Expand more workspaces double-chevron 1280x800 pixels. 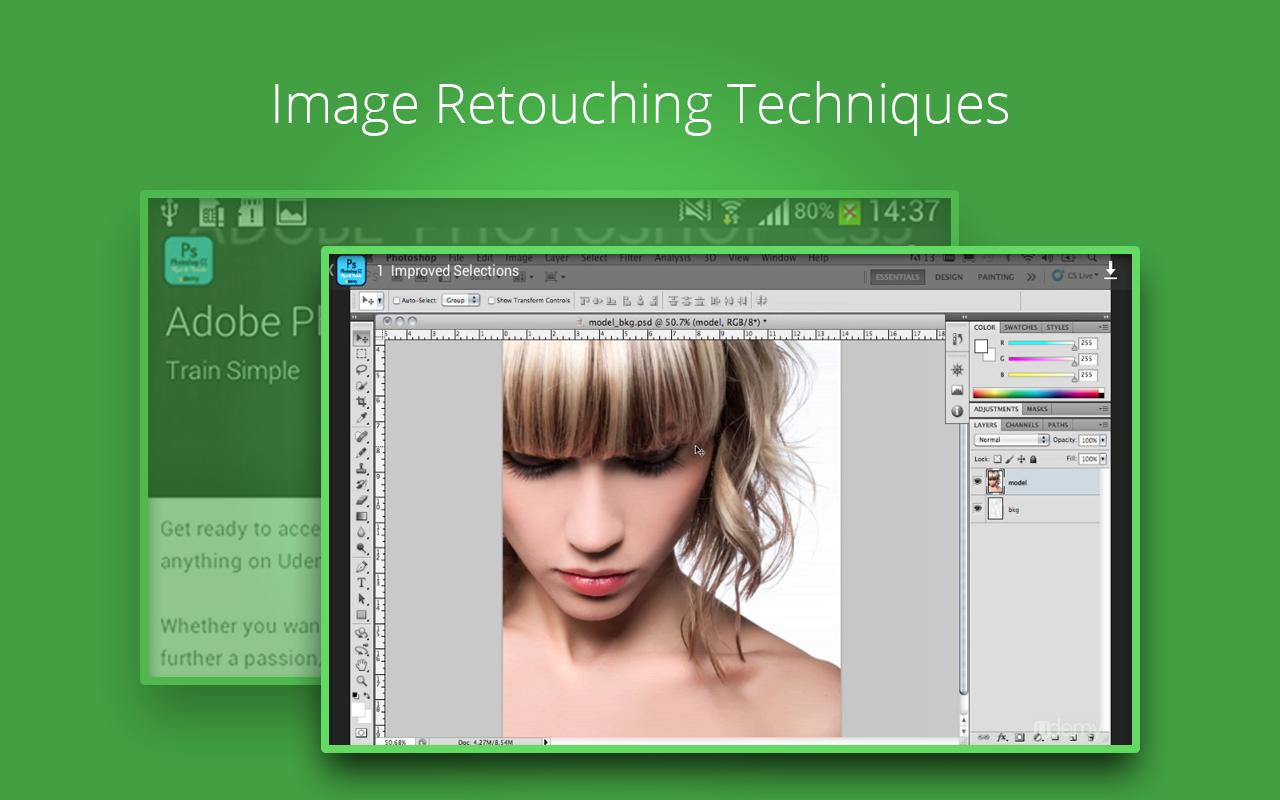pyautogui.click(x=1031, y=277)
